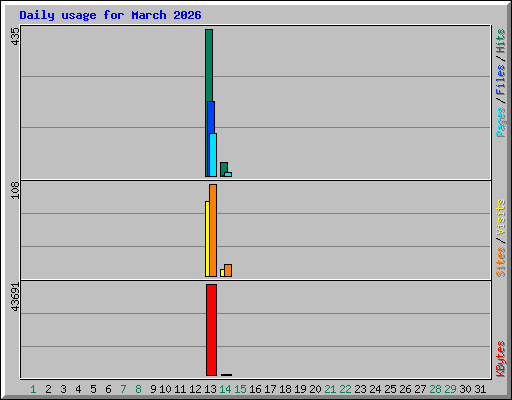Viewport: 512px width, 400px height.
Task: Click day 26 on the x-axis
Action: point(405,389)
